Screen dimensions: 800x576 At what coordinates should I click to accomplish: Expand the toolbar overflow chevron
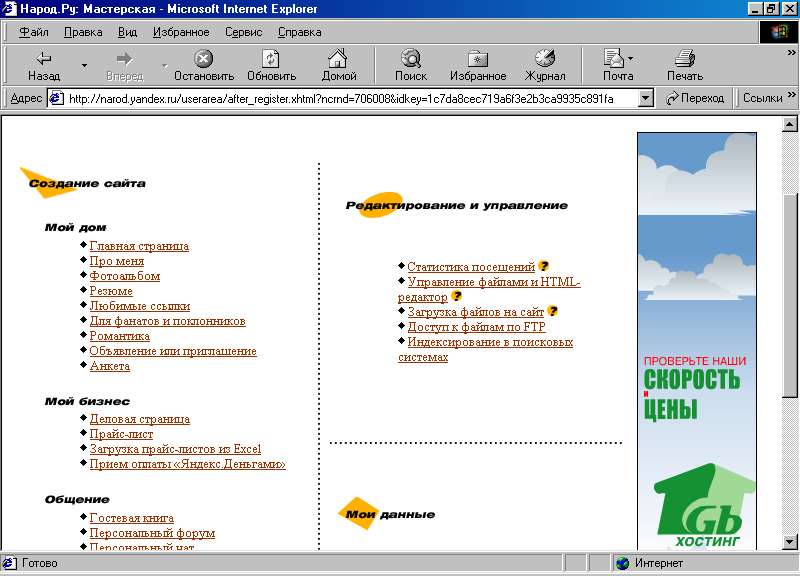[x=791, y=53]
